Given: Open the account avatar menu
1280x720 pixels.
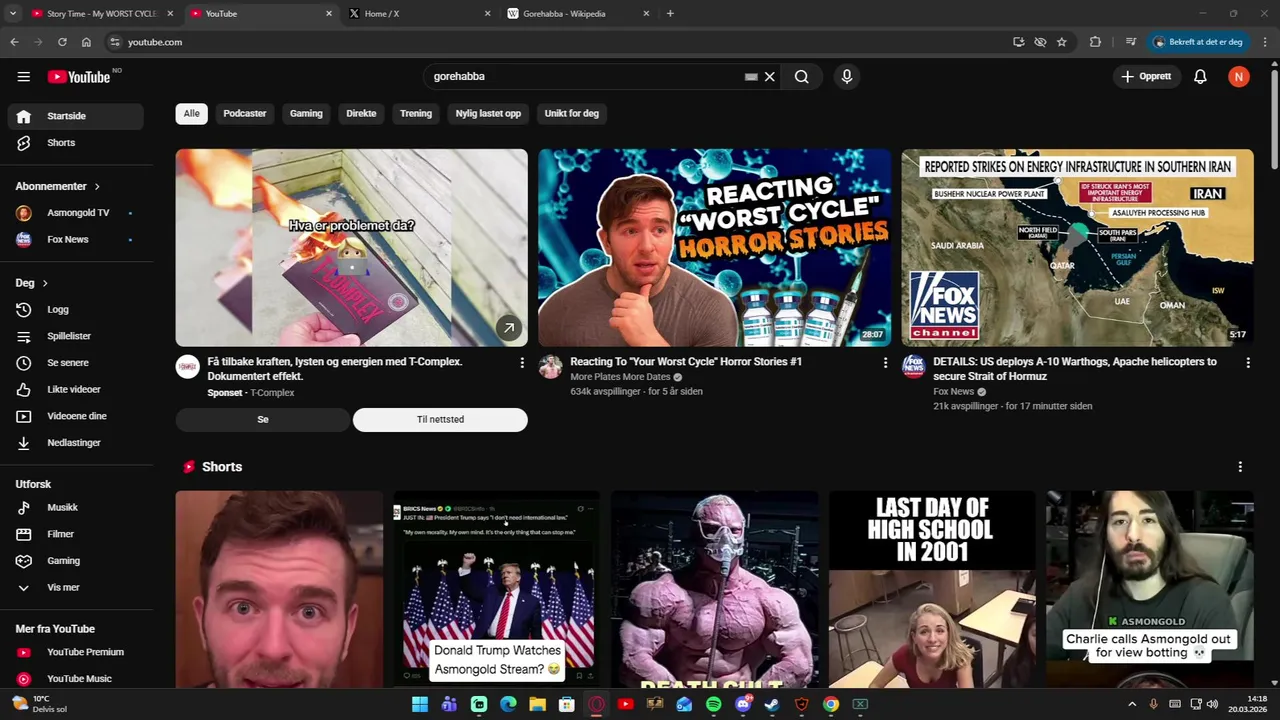Looking at the screenshot, I should pyautogui.click(x=1239, y=76).
